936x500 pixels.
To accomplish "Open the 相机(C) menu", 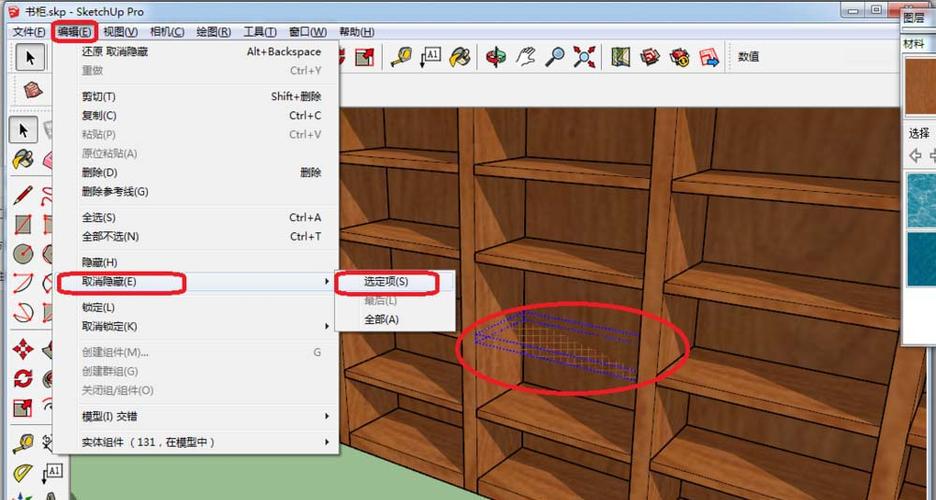I will click(x=167, y=32).
